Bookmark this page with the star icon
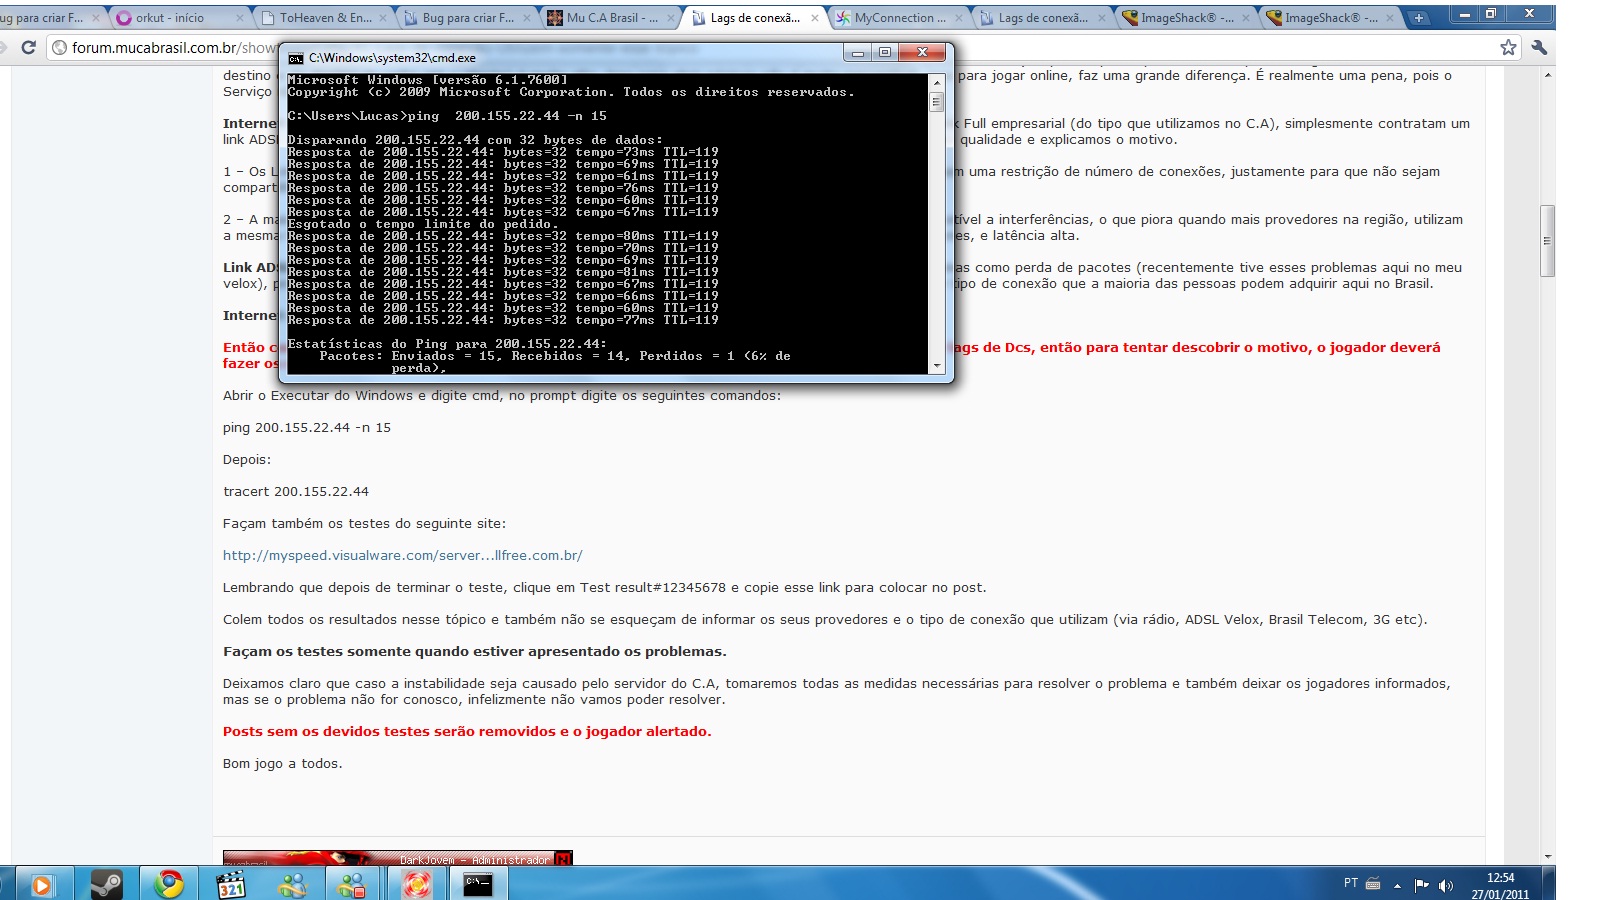The width and height of the screenshot is (1600, 900). pyautogui.click(x=1508, y=47)
